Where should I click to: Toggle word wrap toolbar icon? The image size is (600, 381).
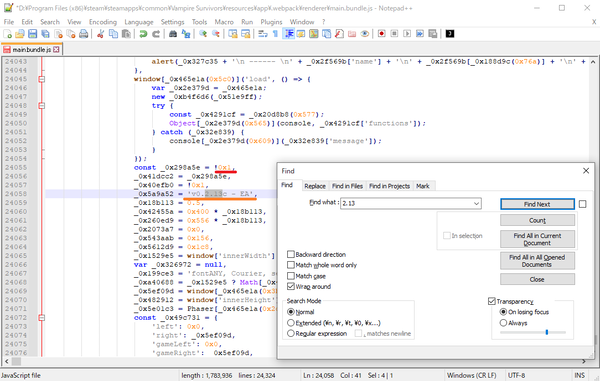click(x=262, y=34)
